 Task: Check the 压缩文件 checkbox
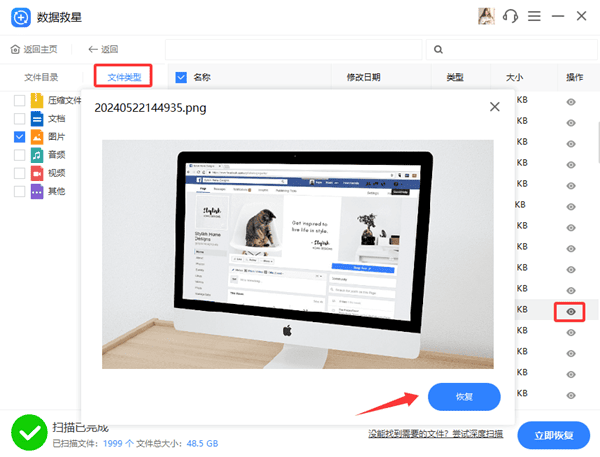click(x=20, y=100)
